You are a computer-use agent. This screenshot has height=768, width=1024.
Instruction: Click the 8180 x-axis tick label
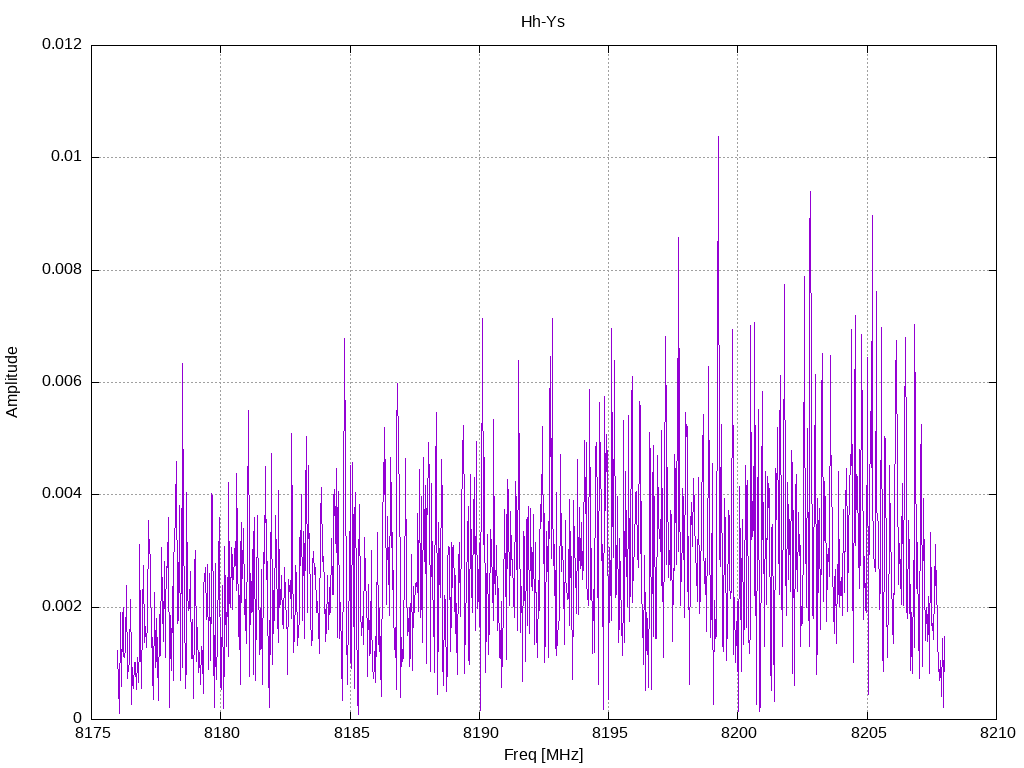pyautogui.click(x=221, y=733)
